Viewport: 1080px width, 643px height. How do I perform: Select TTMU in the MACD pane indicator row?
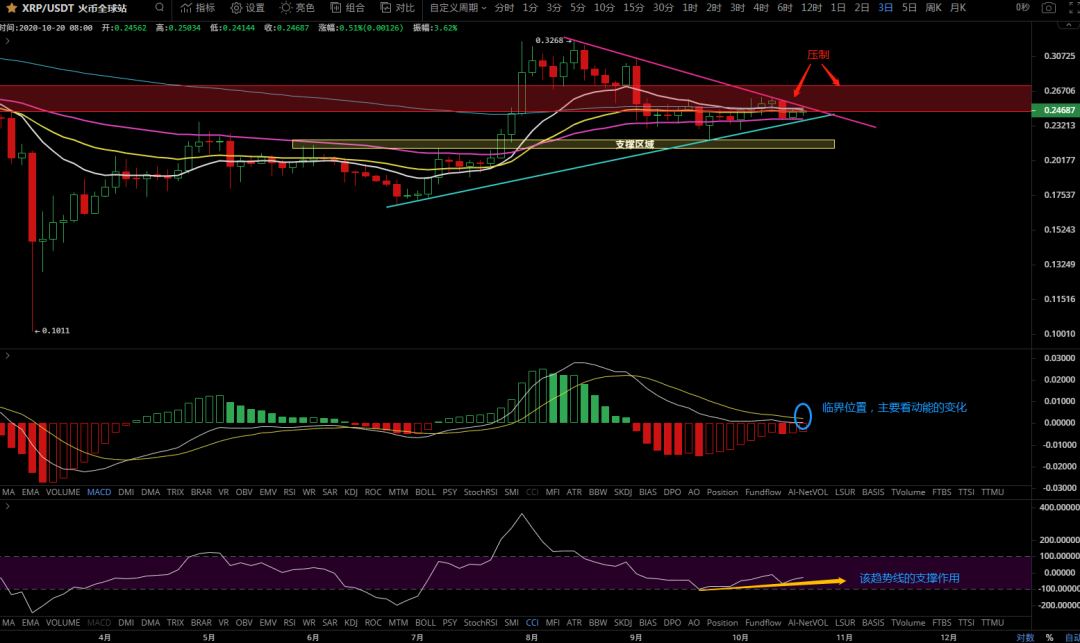point(993,492)
